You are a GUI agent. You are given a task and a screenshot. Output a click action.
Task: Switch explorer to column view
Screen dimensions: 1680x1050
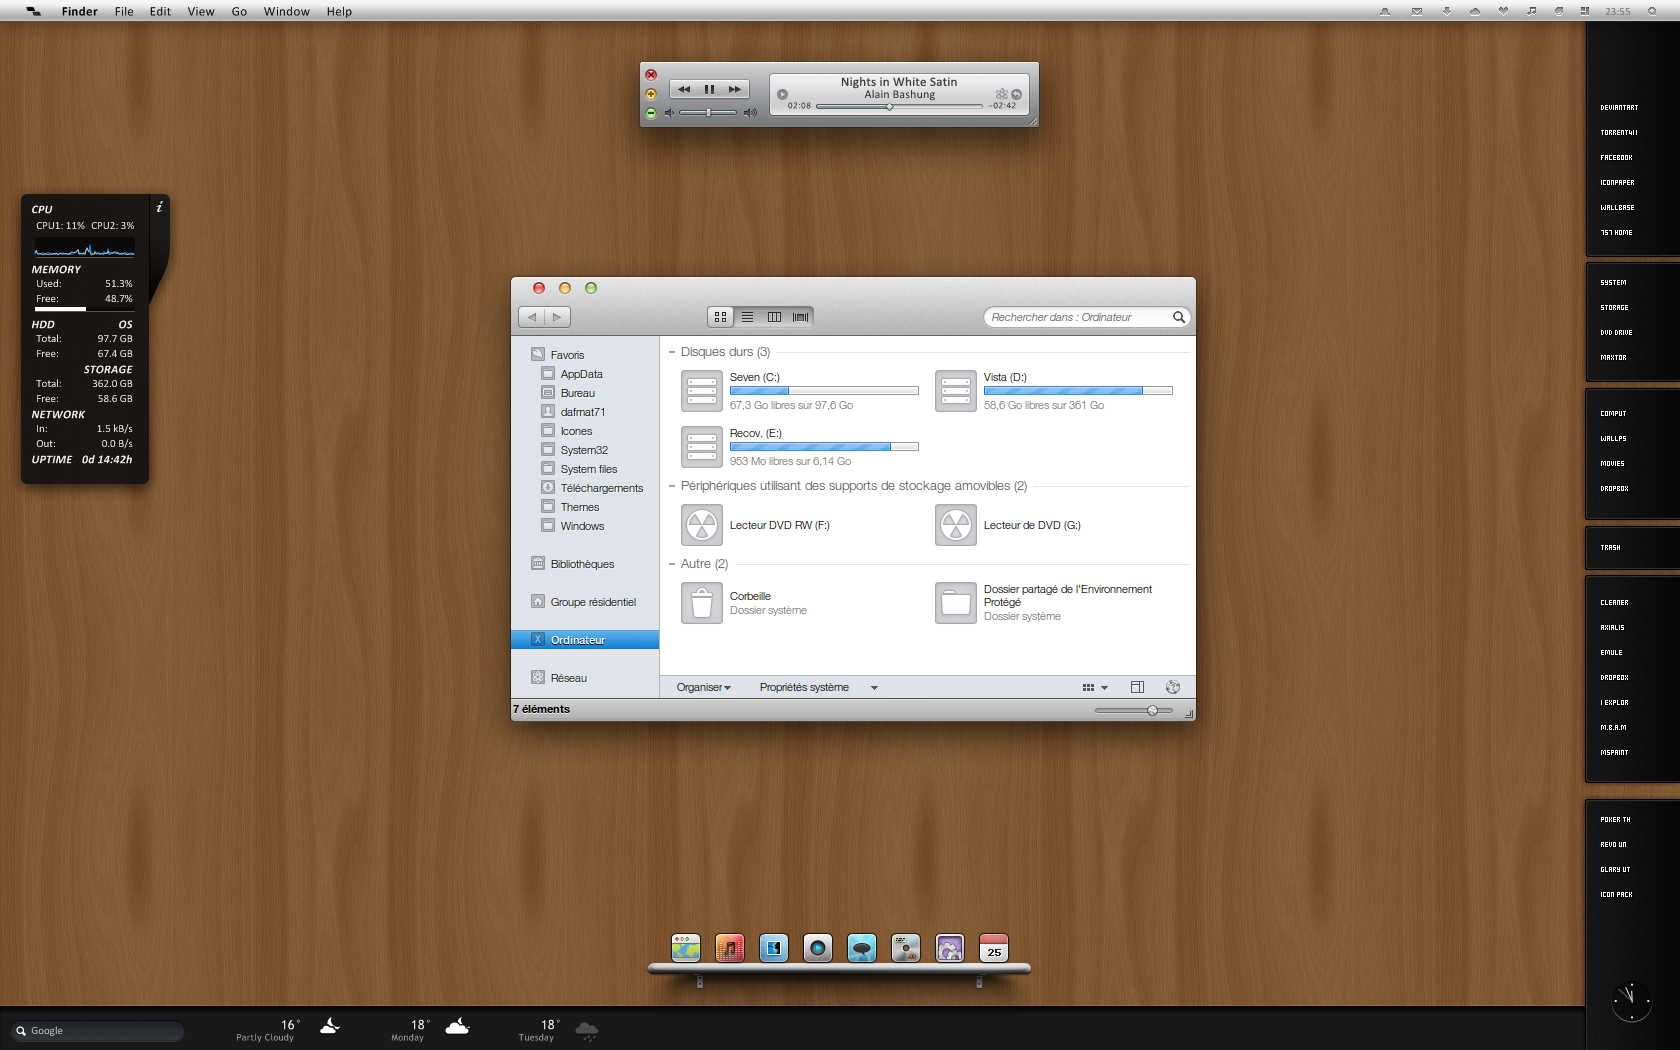point(774,317)
